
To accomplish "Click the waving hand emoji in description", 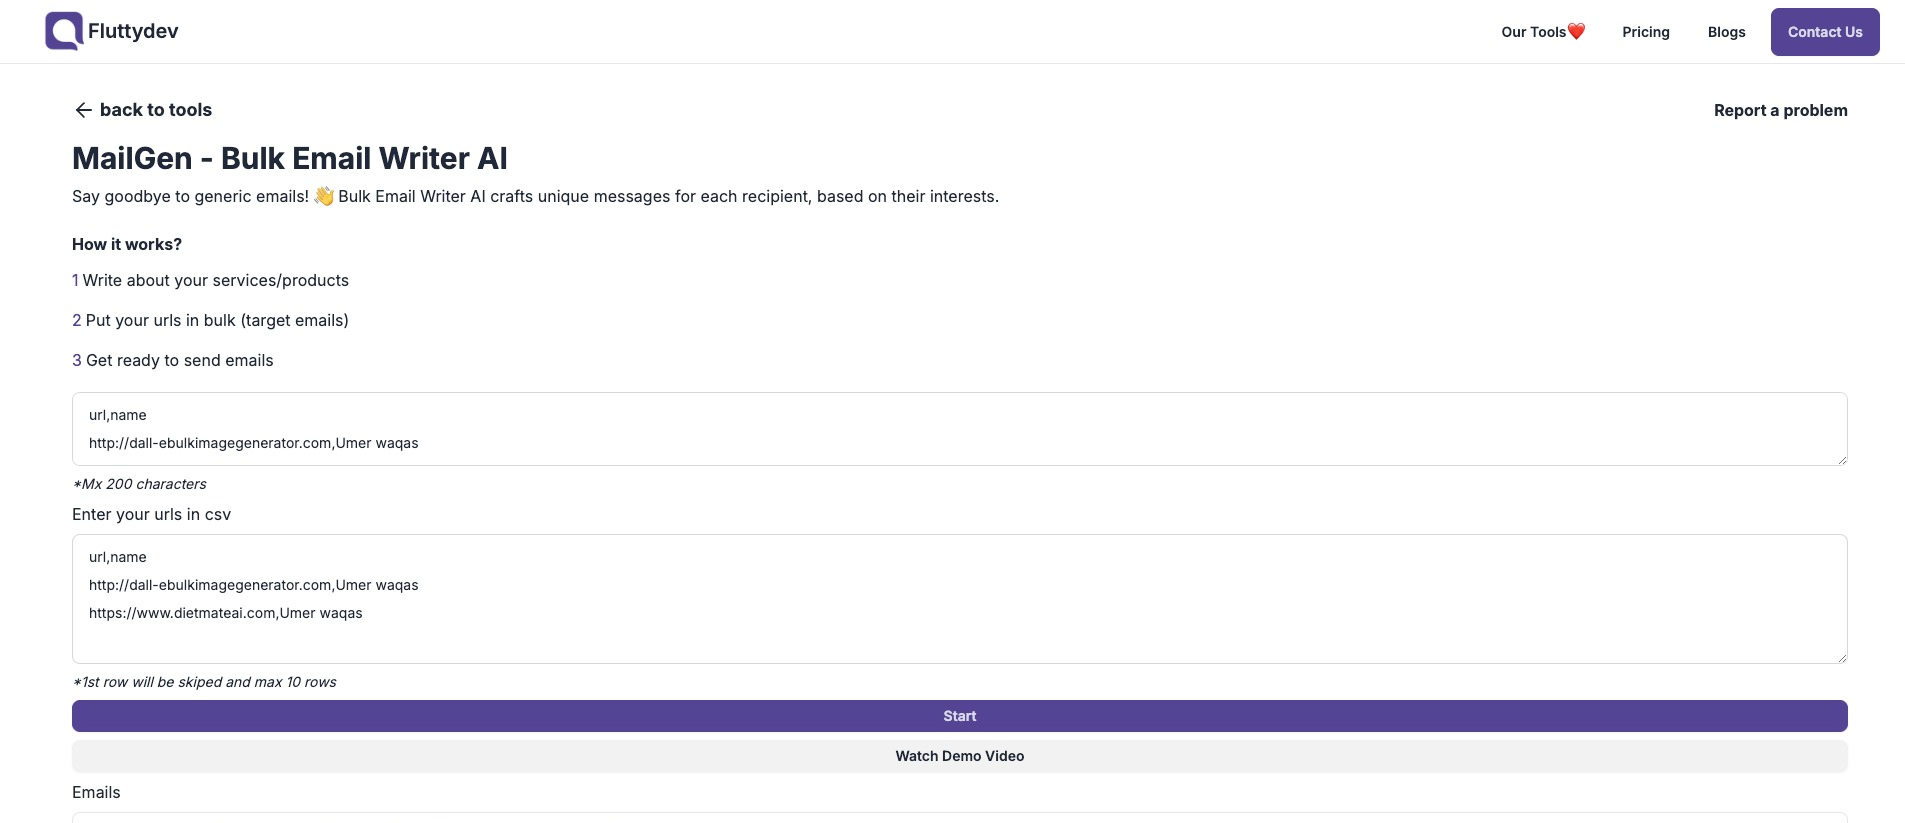I will [x=324, y=196].
